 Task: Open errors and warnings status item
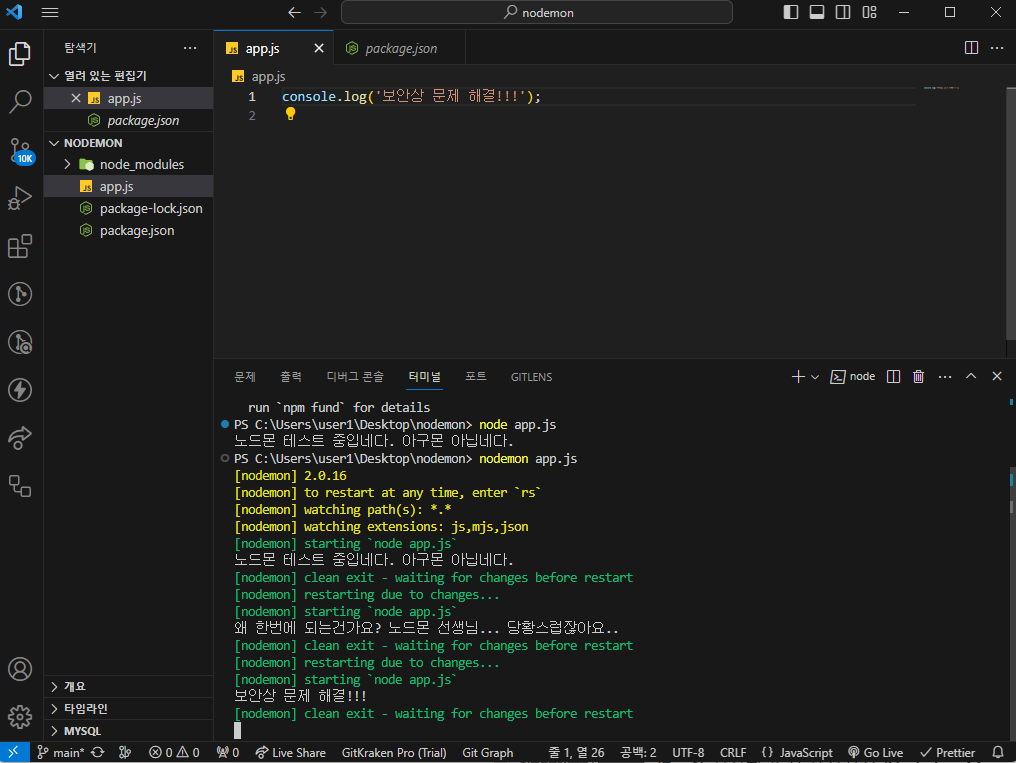(174, 753)
